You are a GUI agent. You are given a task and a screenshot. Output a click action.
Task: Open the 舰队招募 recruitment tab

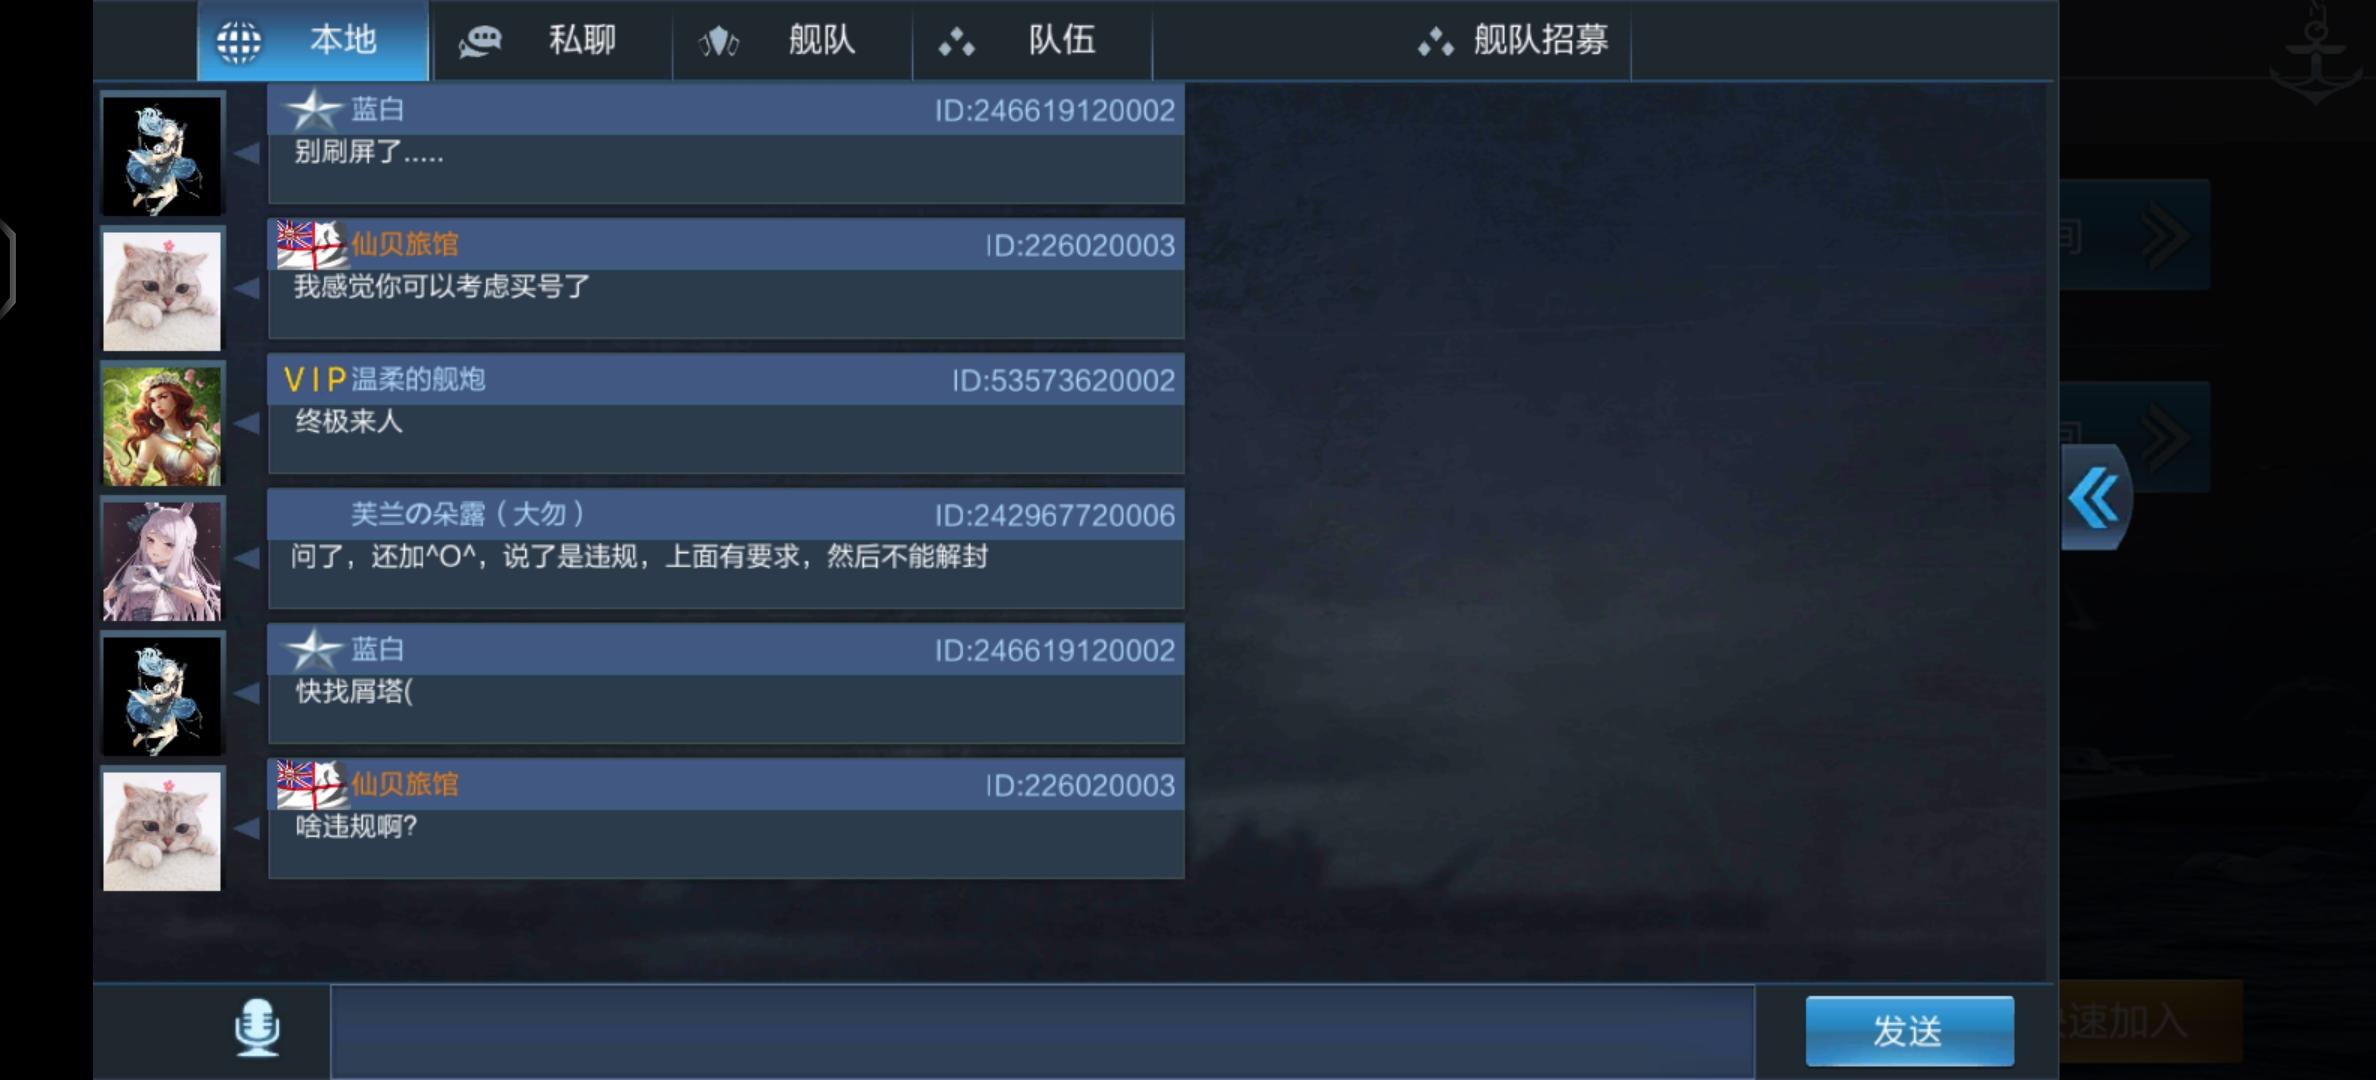pyautogui.click(x=1512, y=40)
